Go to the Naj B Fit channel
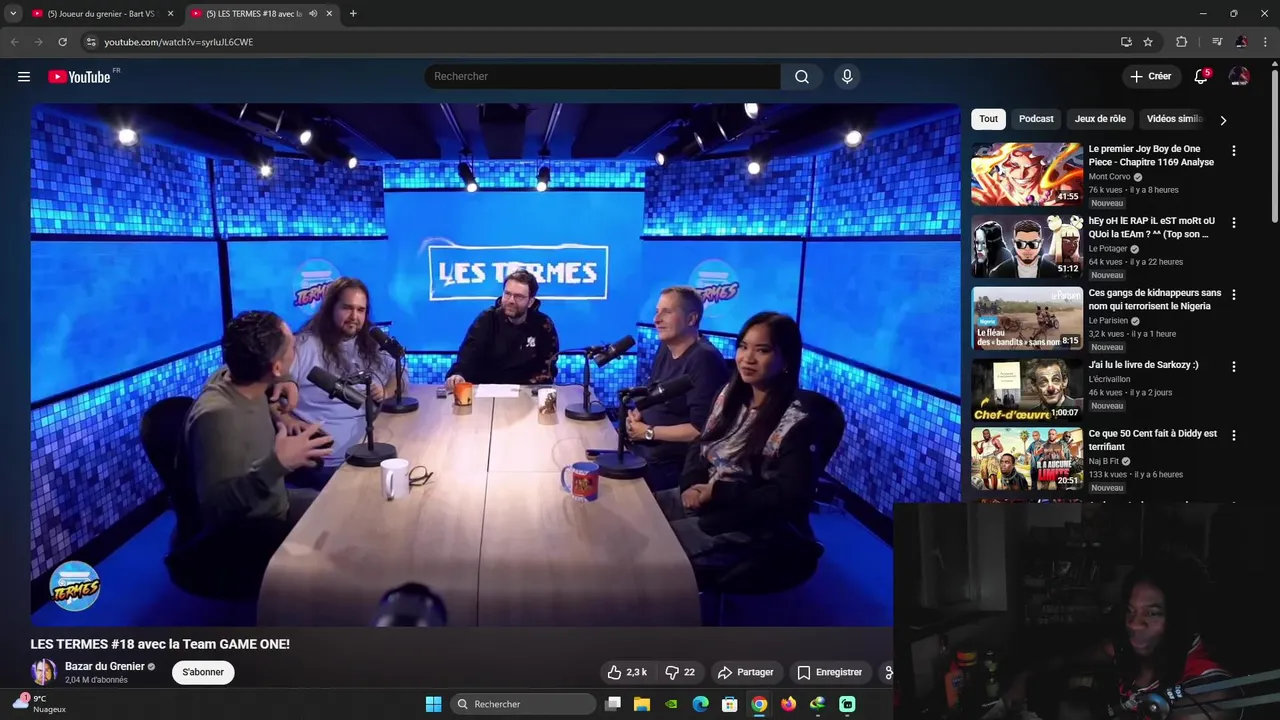This screenshot has width=1280, height=720. (1104, 462)
